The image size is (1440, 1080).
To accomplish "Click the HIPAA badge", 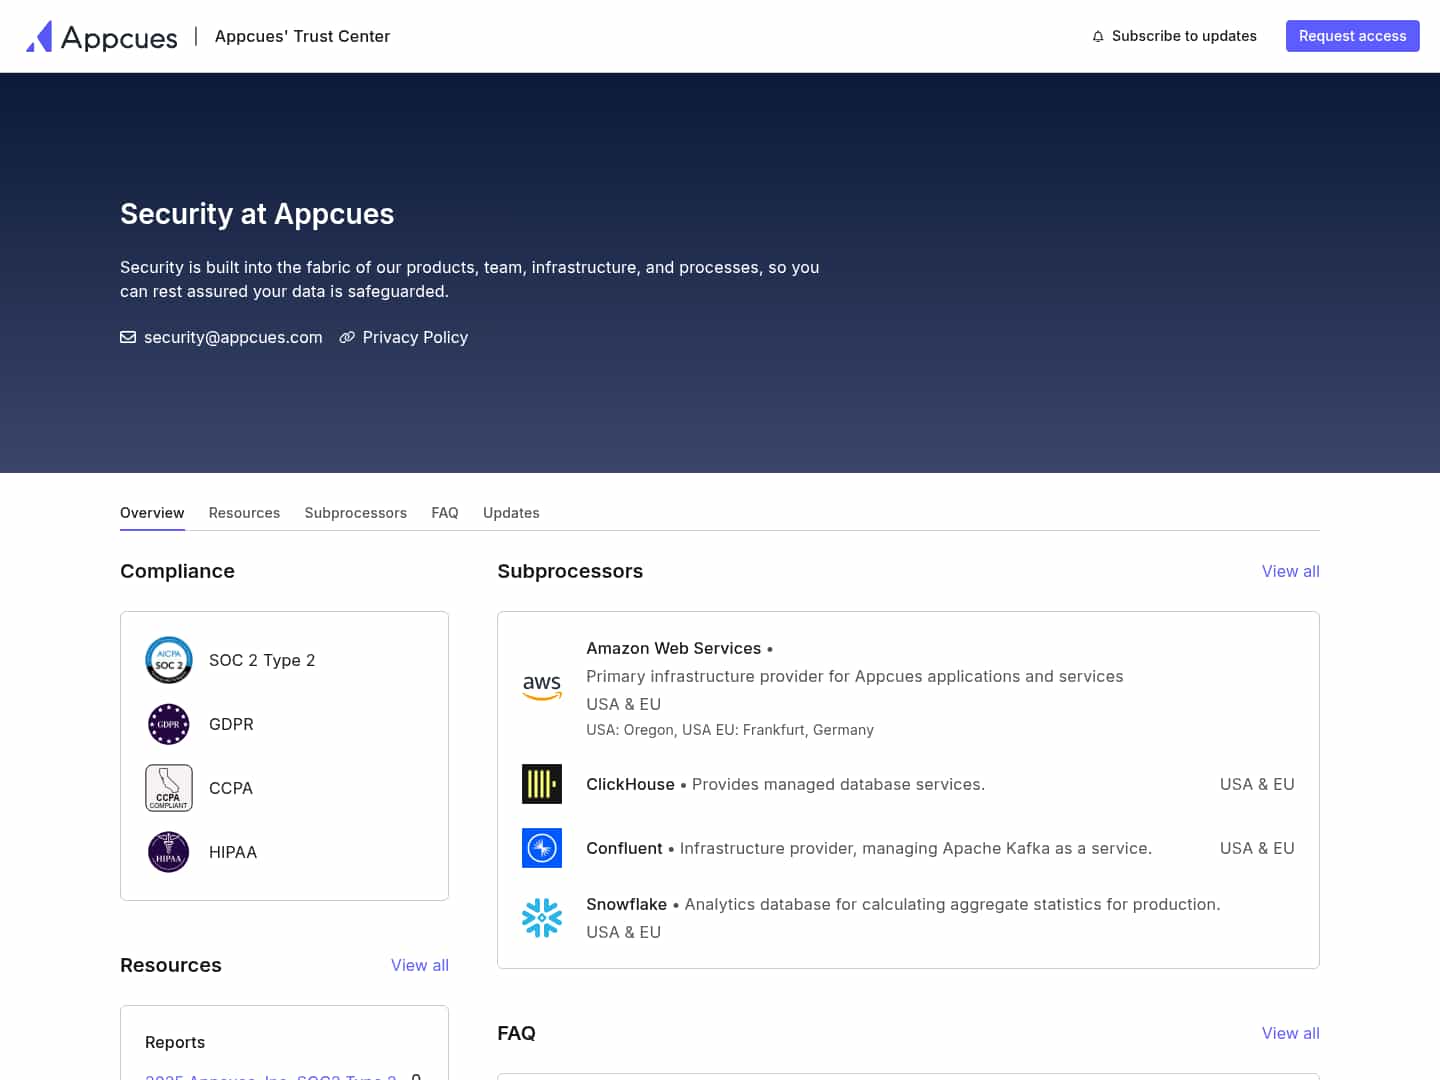I will 169,852.
